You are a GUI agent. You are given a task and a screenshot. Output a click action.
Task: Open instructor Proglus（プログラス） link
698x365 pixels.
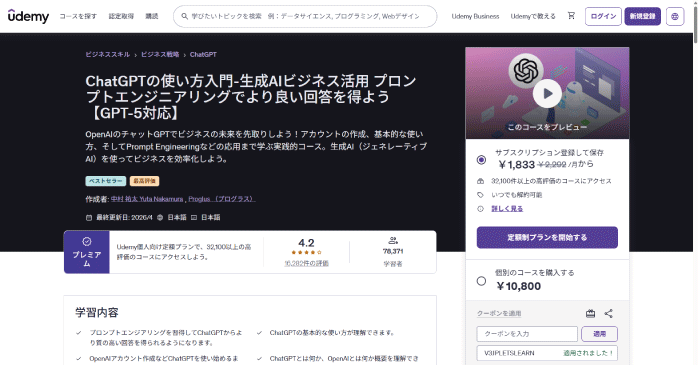click(222, 199)
